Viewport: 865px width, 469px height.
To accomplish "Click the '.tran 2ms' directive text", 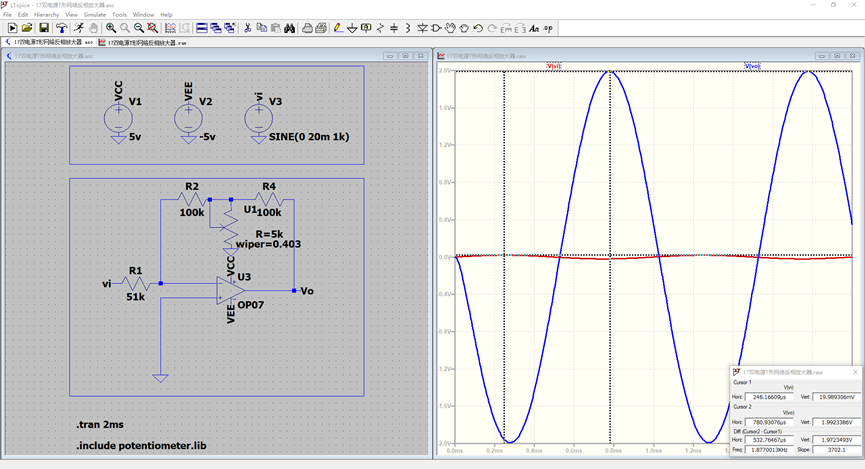I will pos(100,424).
